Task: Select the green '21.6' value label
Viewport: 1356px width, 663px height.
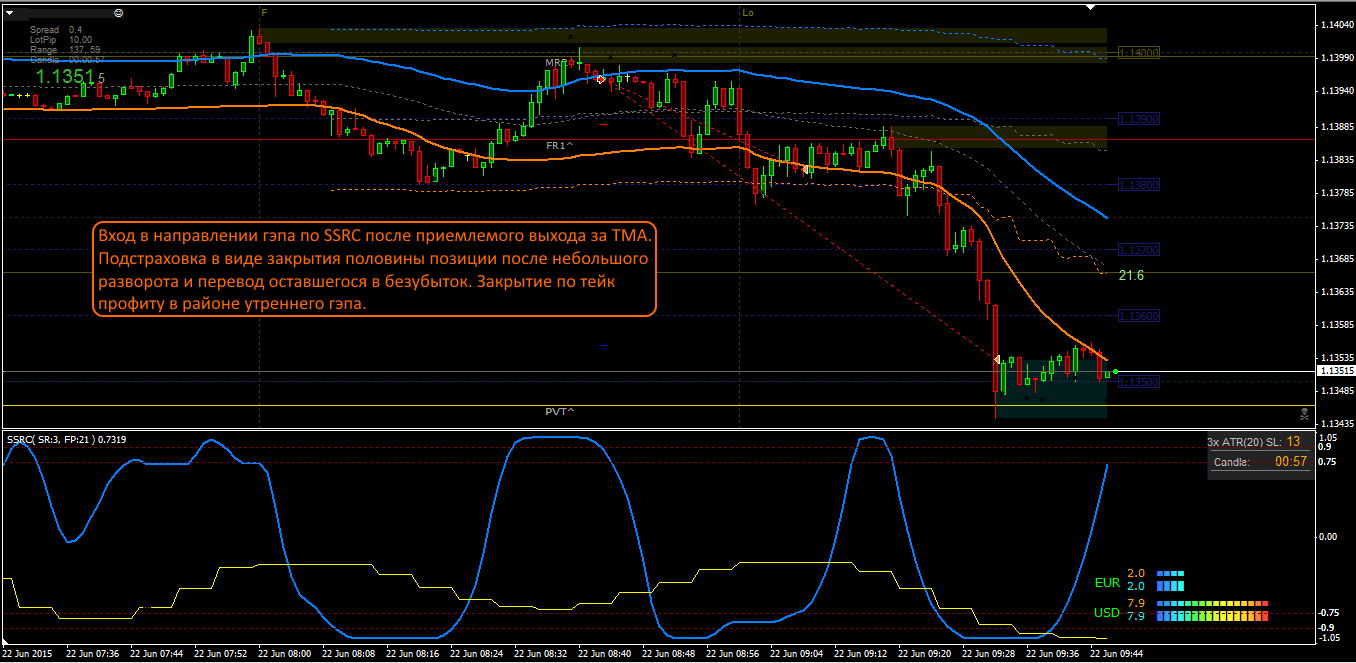Action: click(x=1131, y=275)
